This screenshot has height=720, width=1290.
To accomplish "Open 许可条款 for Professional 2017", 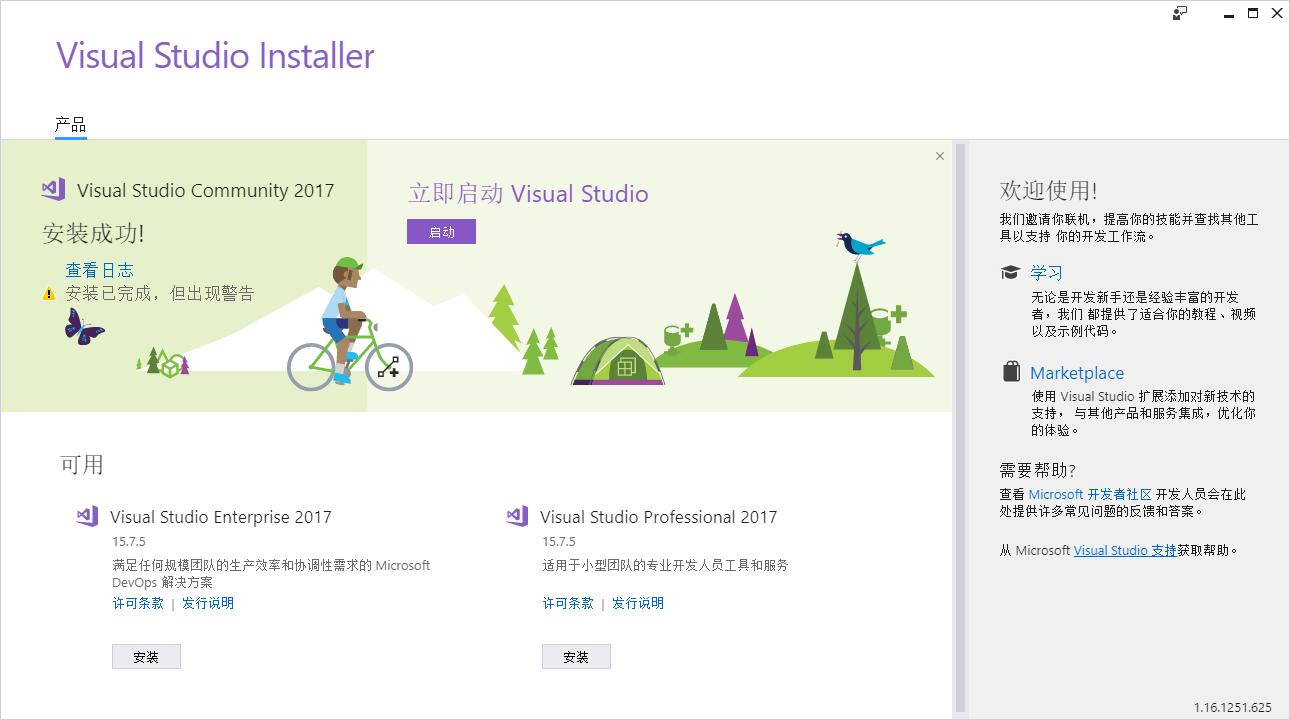I will tap(568, 603).
